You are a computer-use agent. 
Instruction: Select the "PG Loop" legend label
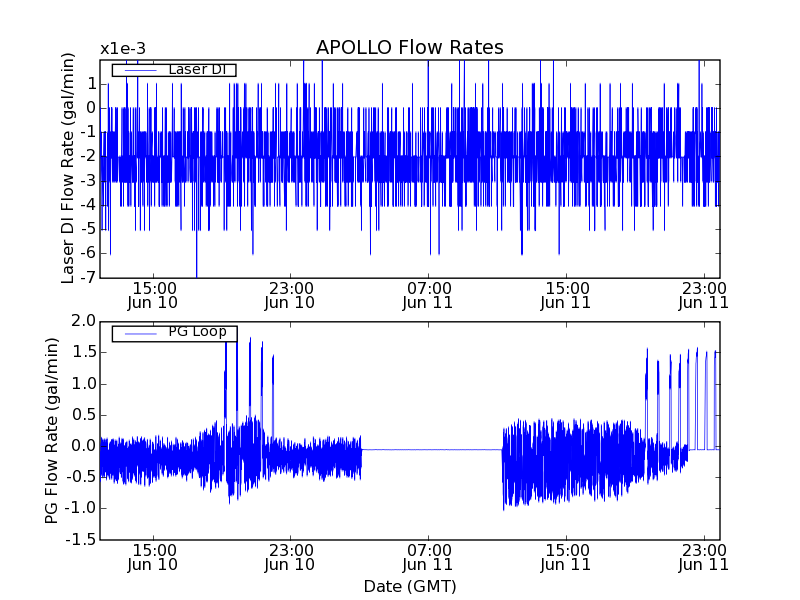coord(196,332)
